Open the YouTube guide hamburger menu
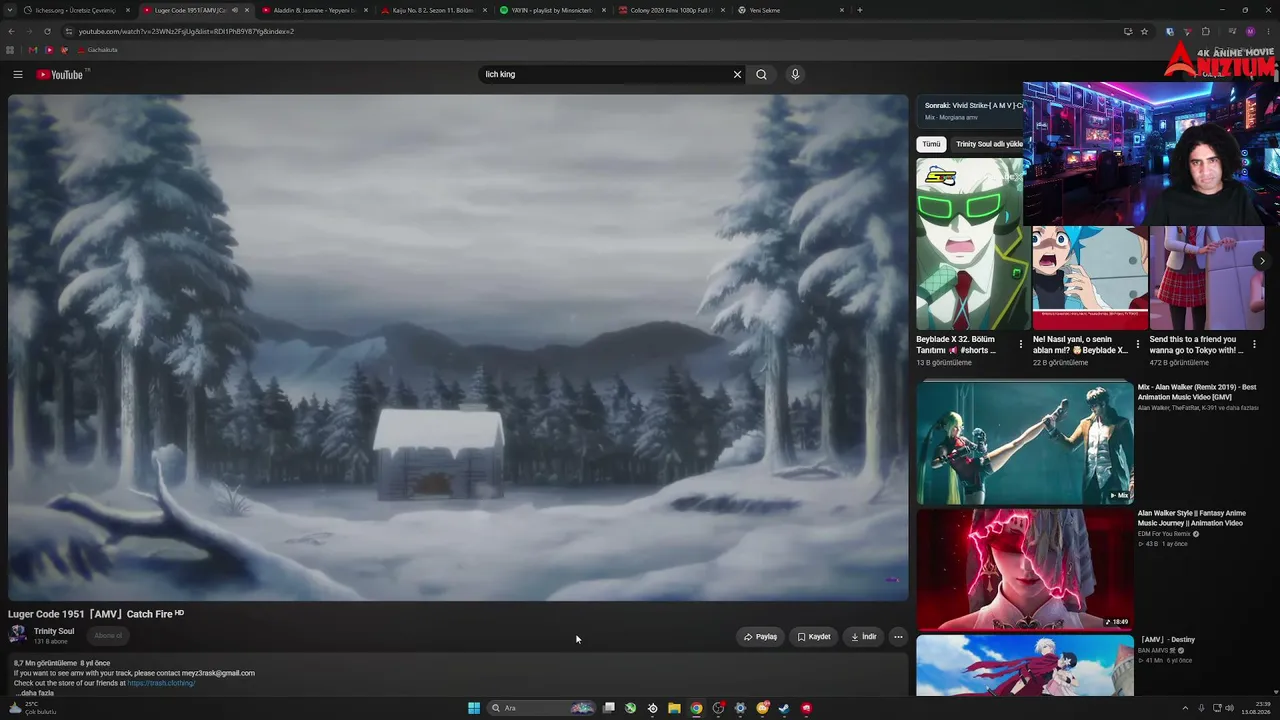Viewport: 1280px width, 720px height. coord(18,74)
